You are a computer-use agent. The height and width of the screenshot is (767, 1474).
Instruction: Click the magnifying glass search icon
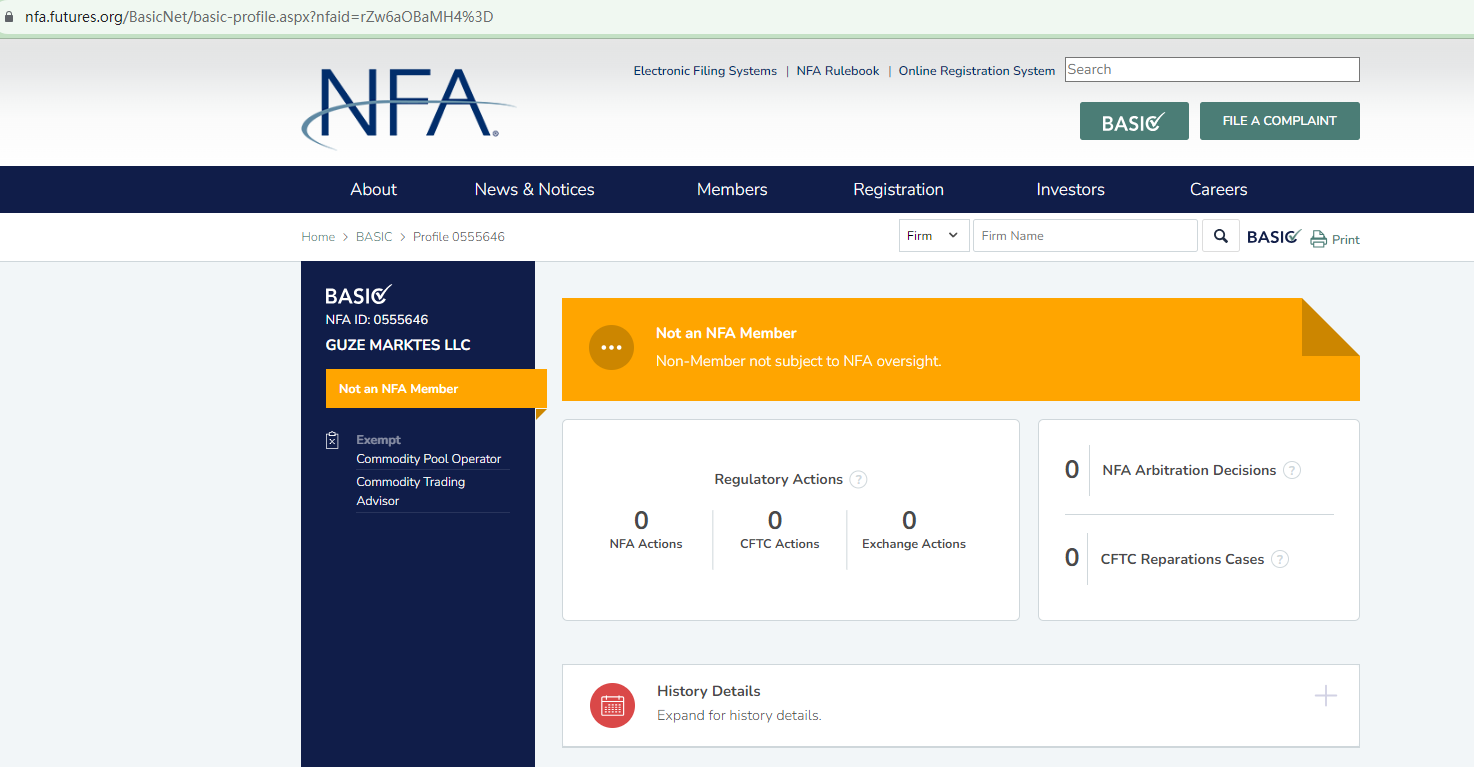tap(1220, 236)
